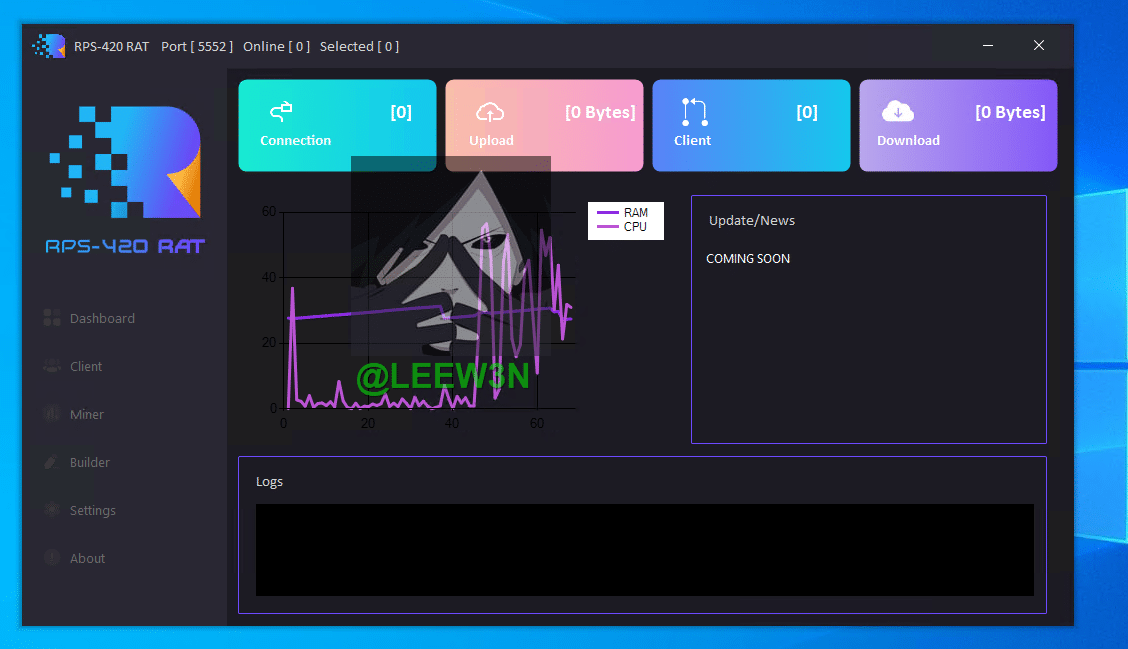Click the RAM legend color swatch
The height and width of the screenshot is (649, 1128).
(x=608, y=213)
